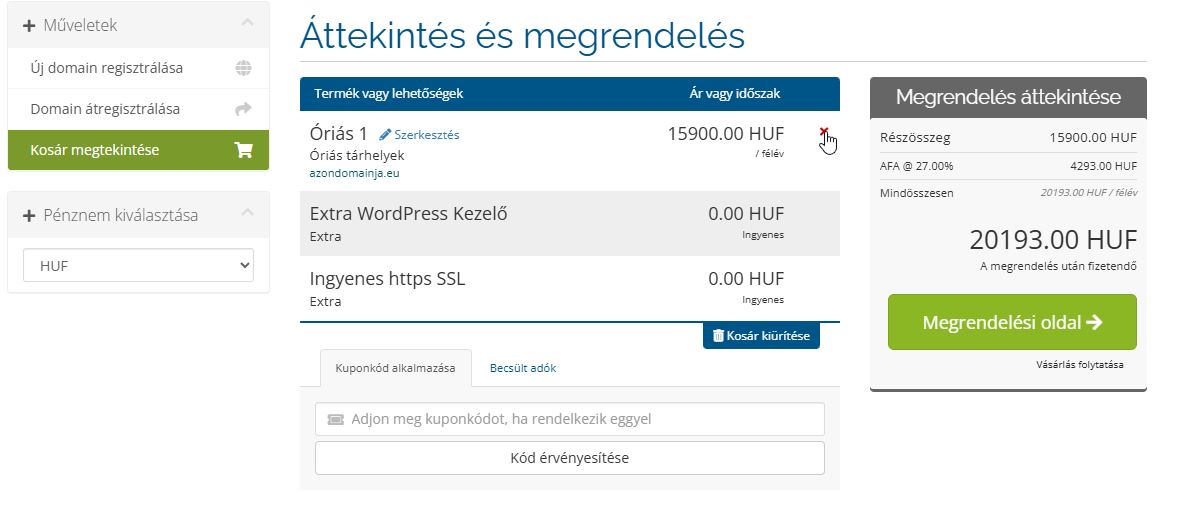
Task: Open the Kosár megtekintése menu item
Action: click(95, 150)
